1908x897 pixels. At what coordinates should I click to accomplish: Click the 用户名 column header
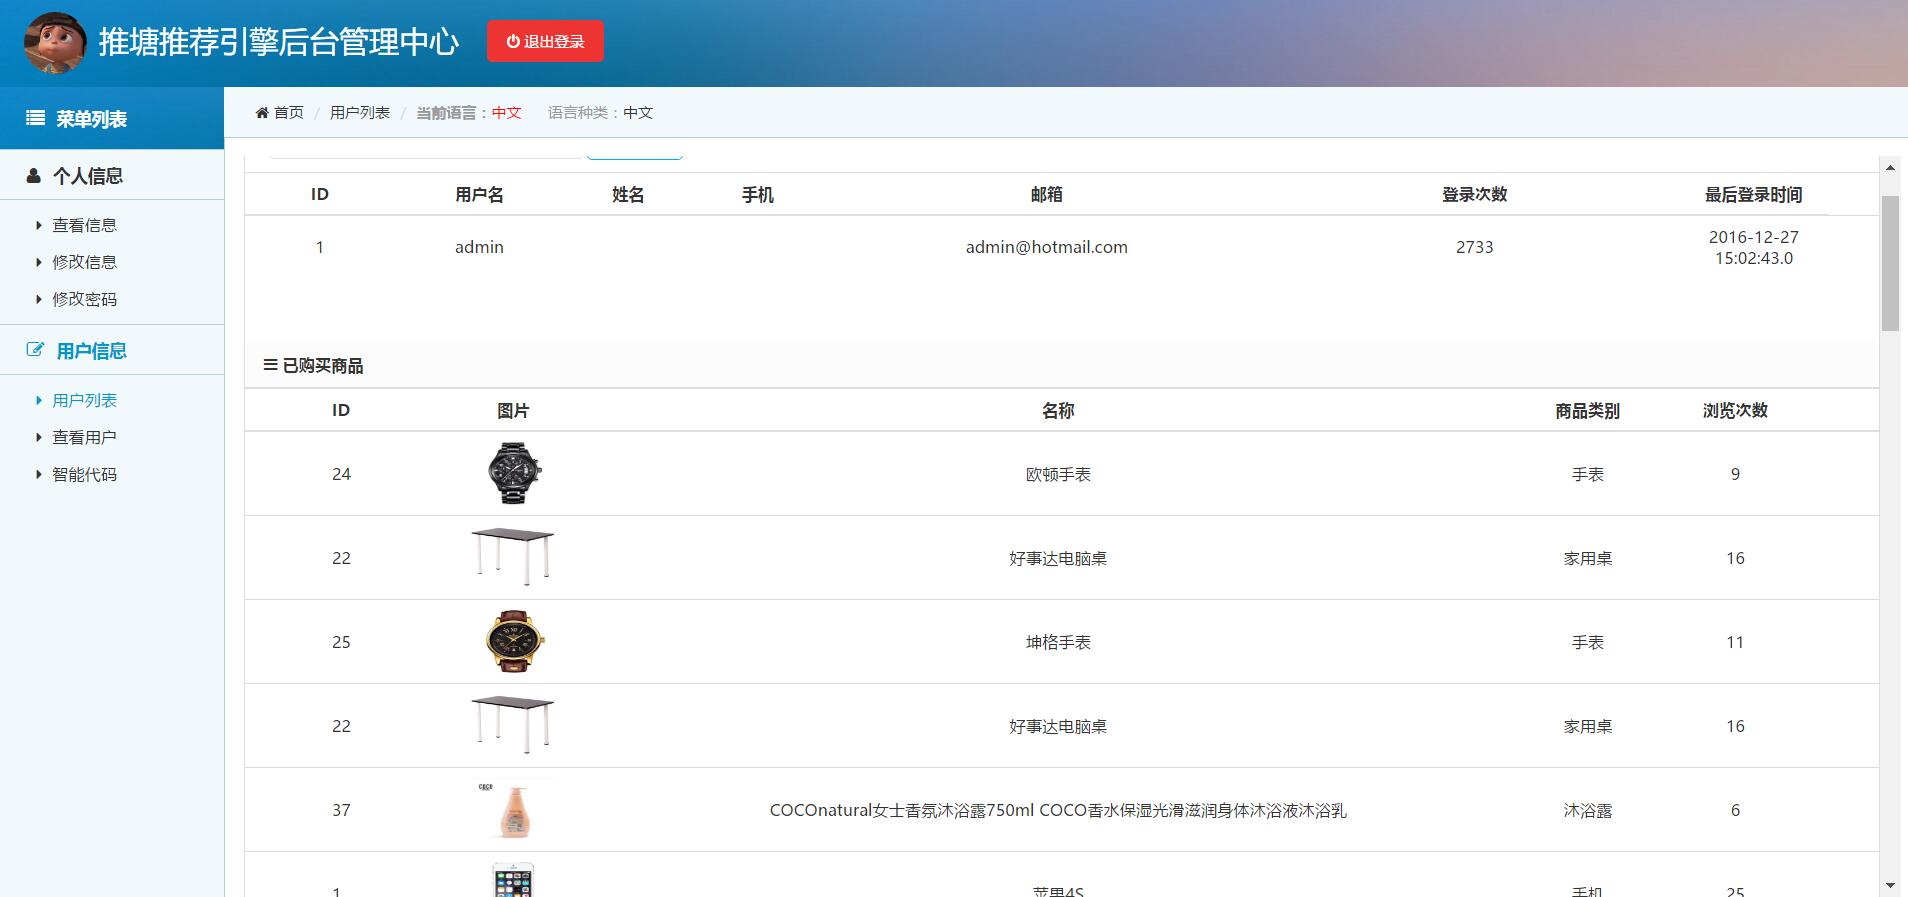[x=479, y=194]
